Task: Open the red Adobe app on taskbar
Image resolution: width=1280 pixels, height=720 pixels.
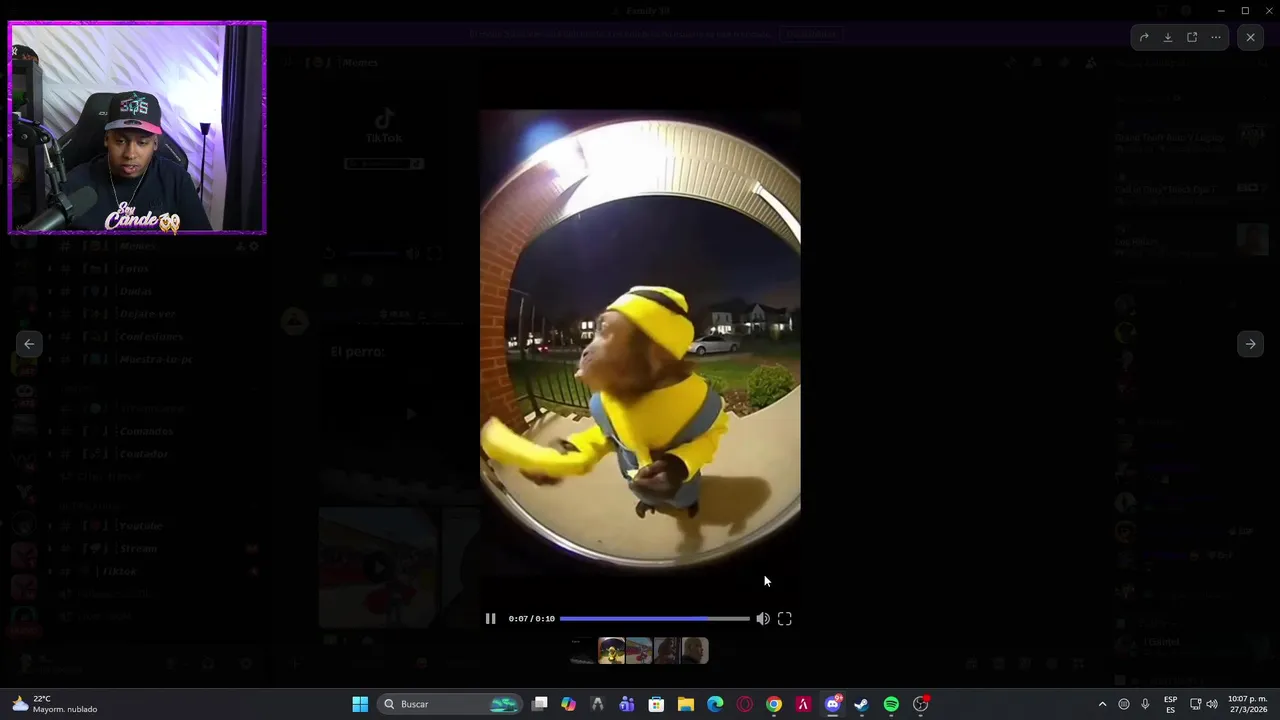Action: pos(803,704)
